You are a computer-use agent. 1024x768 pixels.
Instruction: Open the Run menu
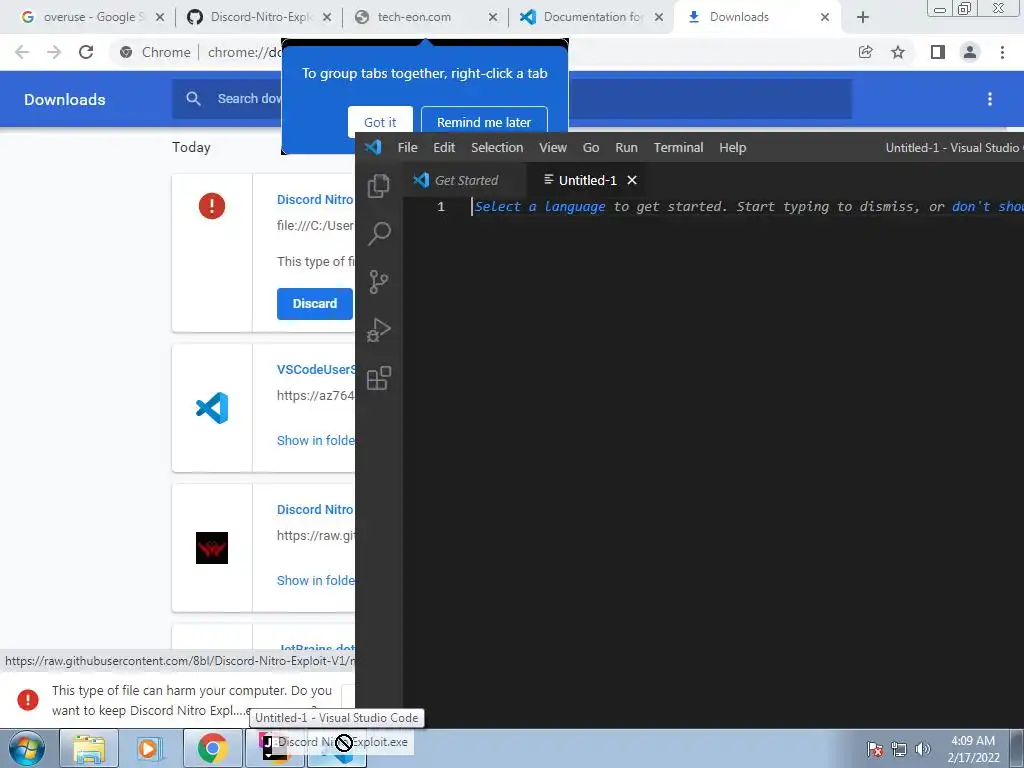[626, 148]
